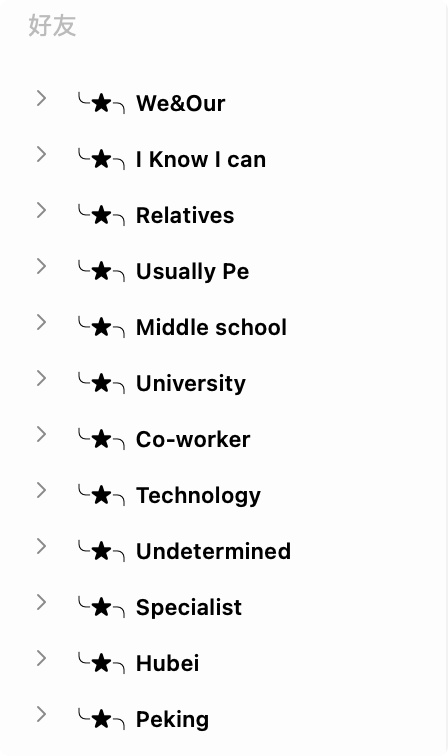Click the star icon beside Hubei
The image size is (448, 756).
click(101, 663)
